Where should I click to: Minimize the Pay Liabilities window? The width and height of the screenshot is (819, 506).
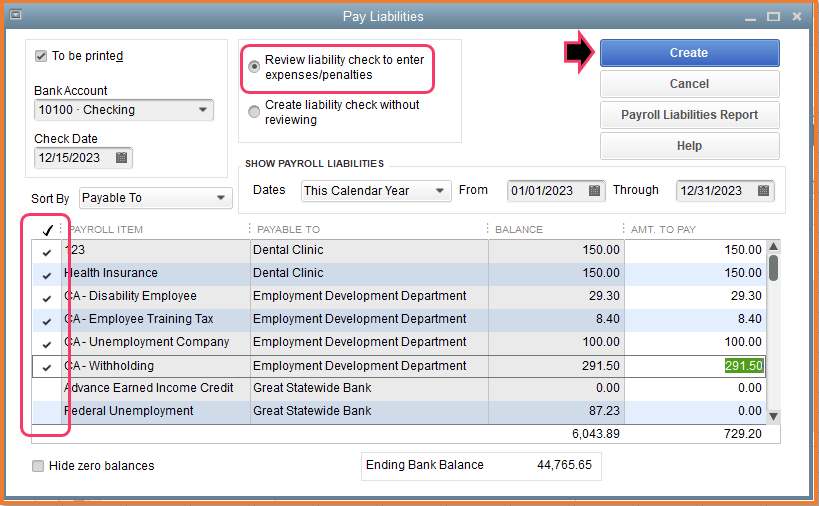pos(751,17)
